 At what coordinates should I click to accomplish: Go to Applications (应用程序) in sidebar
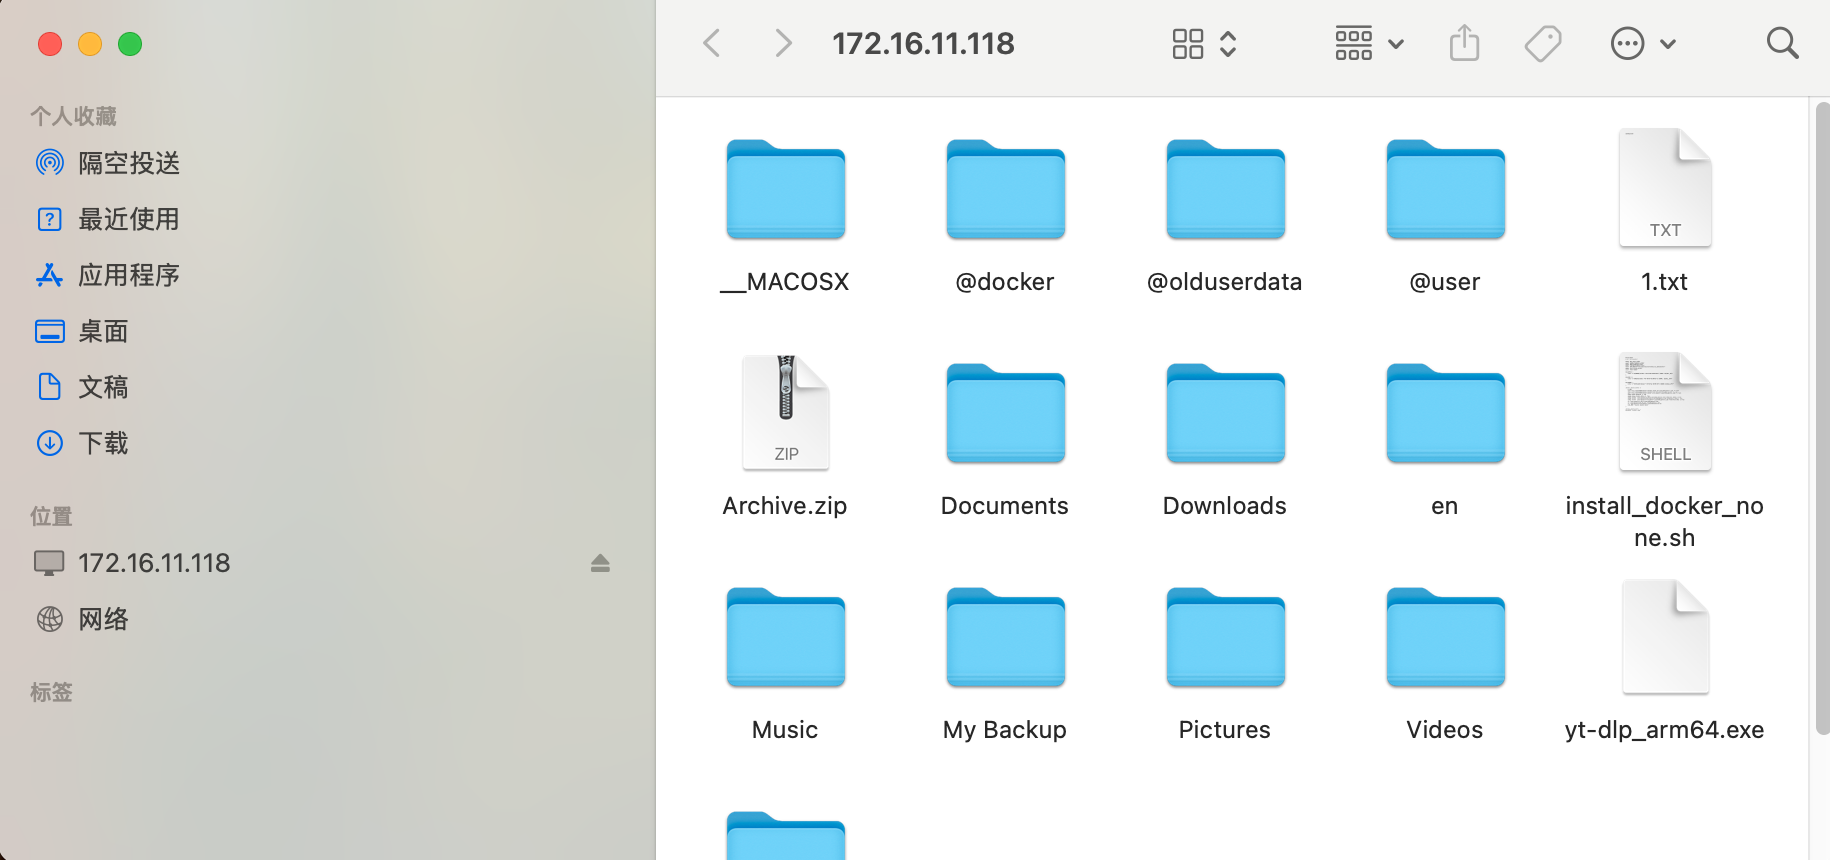coord(128,275)
